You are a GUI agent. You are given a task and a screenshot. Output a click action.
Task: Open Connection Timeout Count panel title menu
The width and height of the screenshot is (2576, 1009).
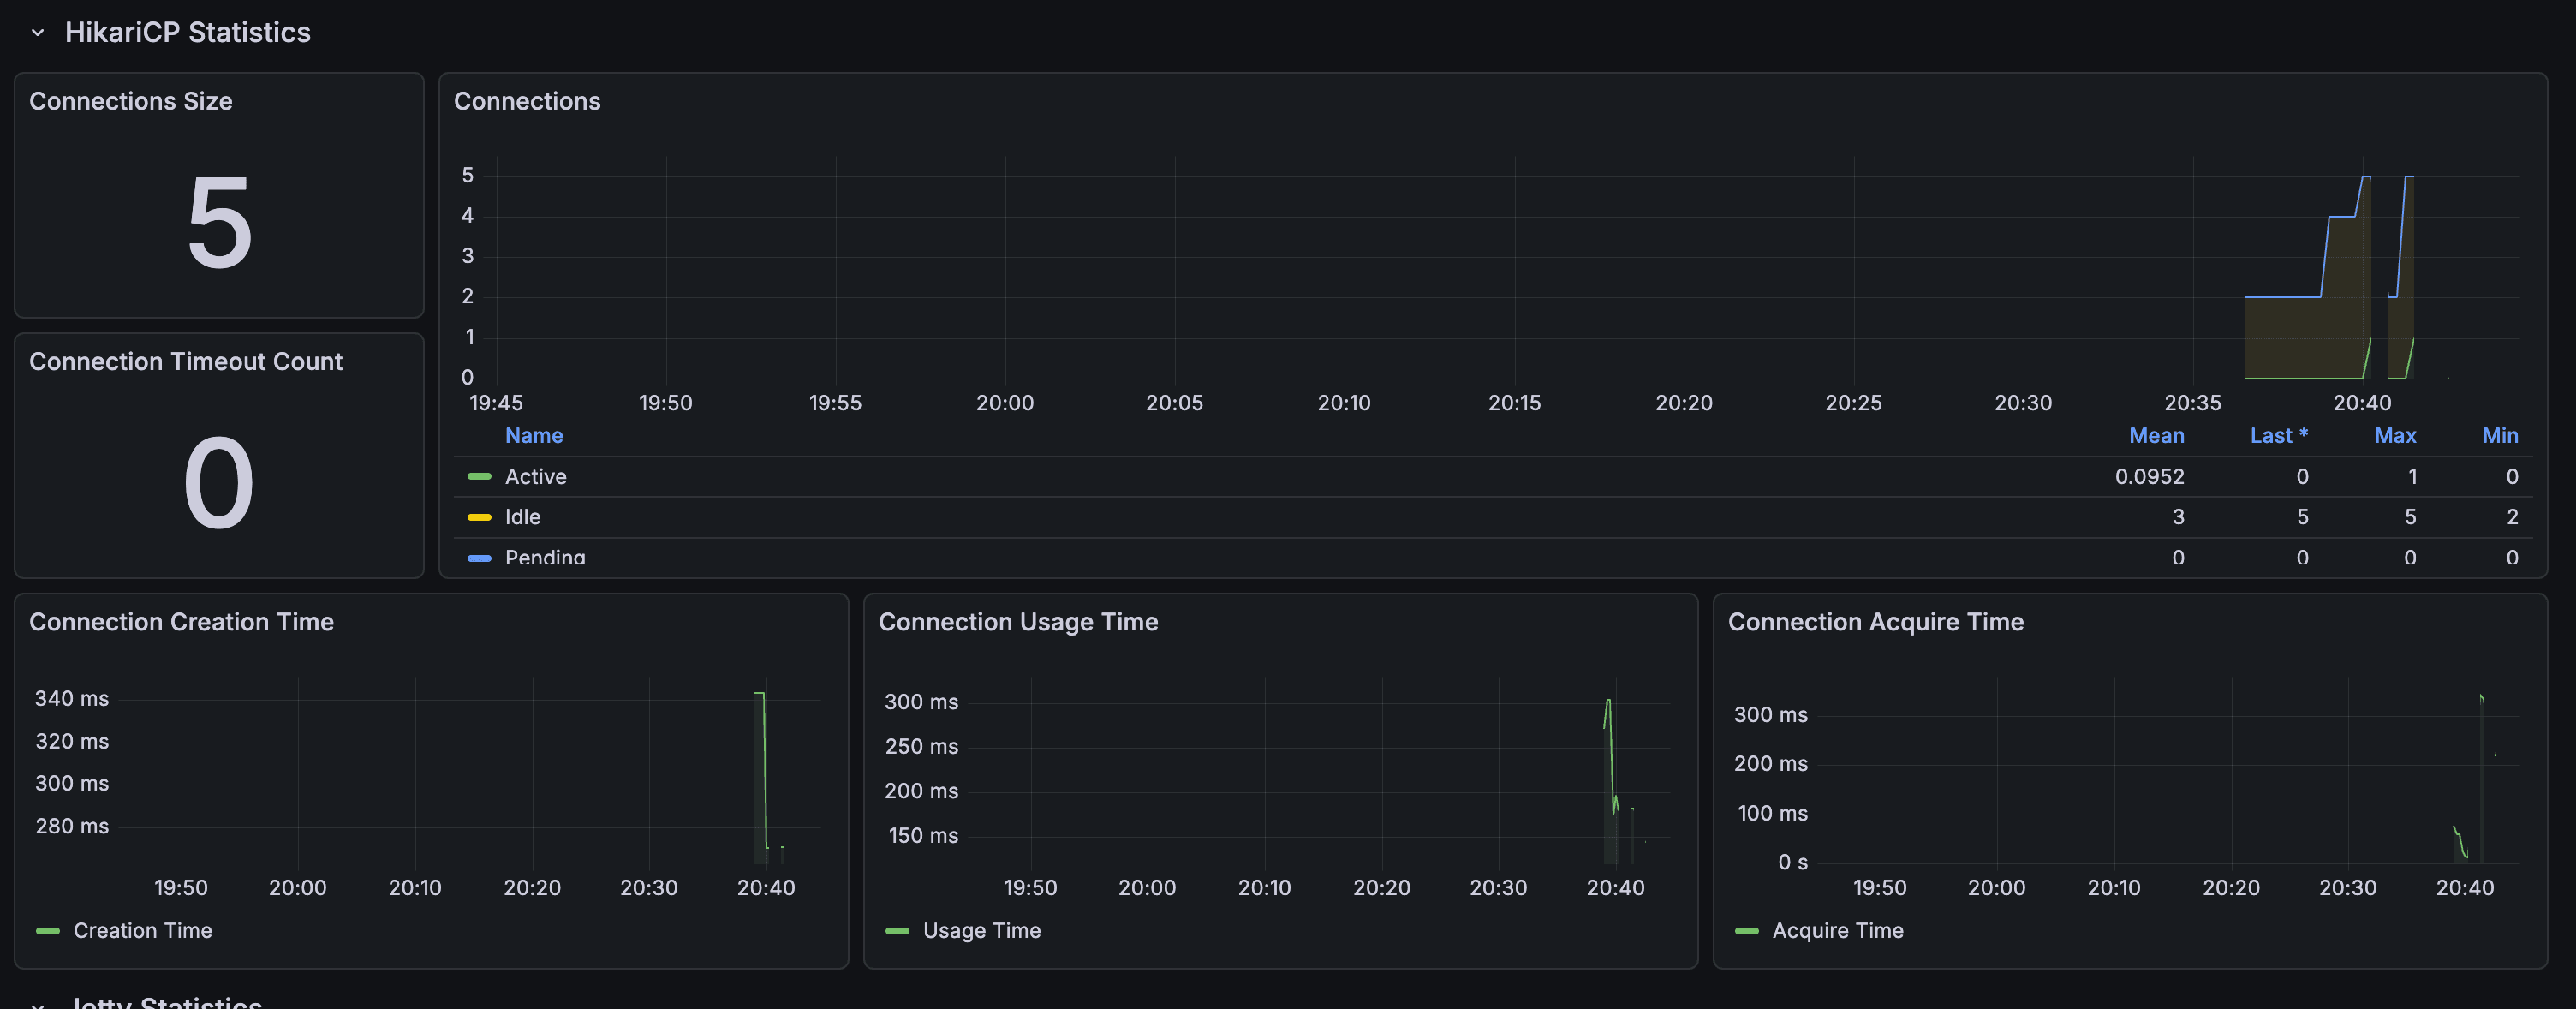coord(185,362)
